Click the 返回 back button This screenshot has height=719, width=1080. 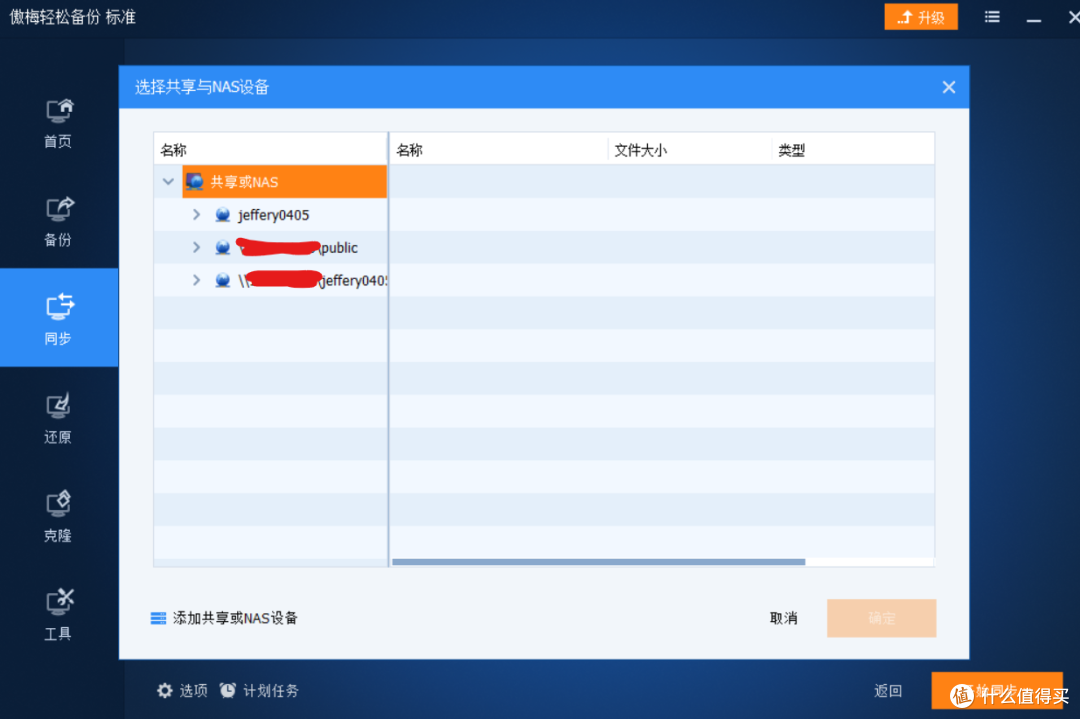[888, 691]
